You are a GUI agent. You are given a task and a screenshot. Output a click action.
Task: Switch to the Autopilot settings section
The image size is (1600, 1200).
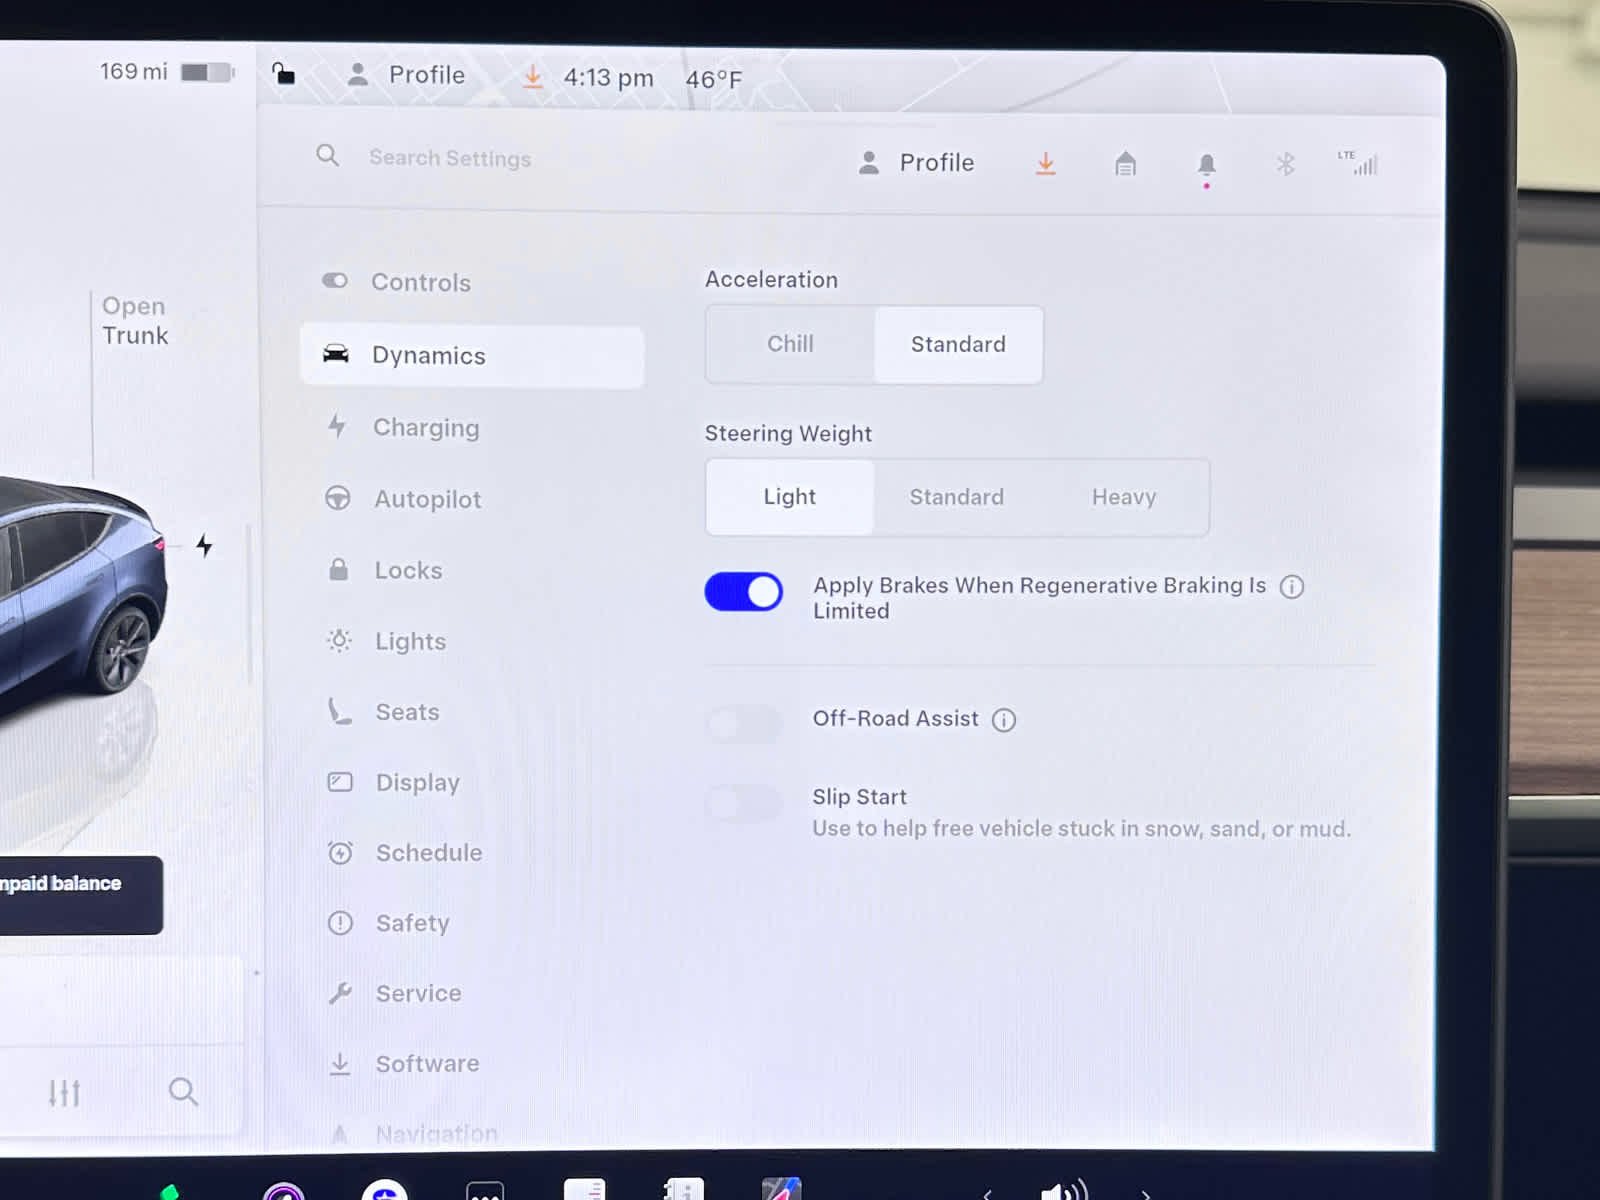coord(427,499)
